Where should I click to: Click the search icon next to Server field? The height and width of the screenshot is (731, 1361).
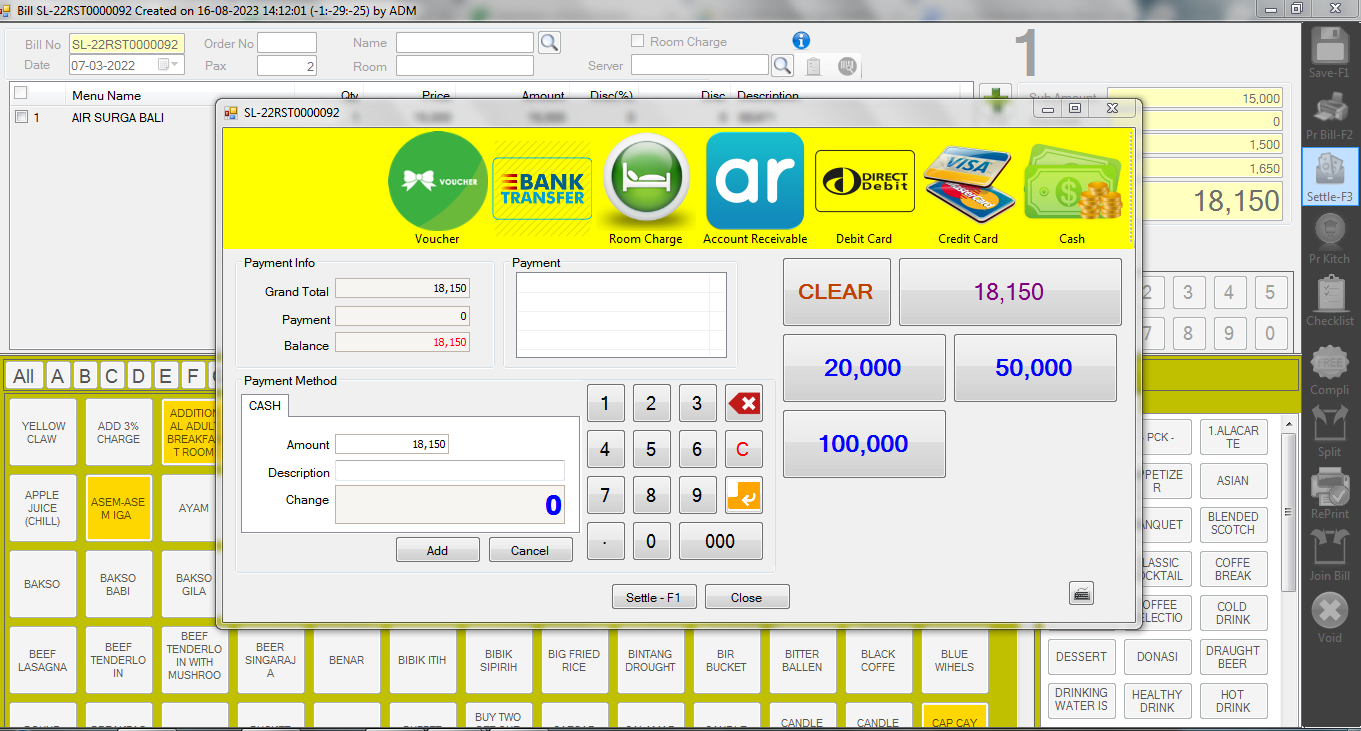pos(782,65)
